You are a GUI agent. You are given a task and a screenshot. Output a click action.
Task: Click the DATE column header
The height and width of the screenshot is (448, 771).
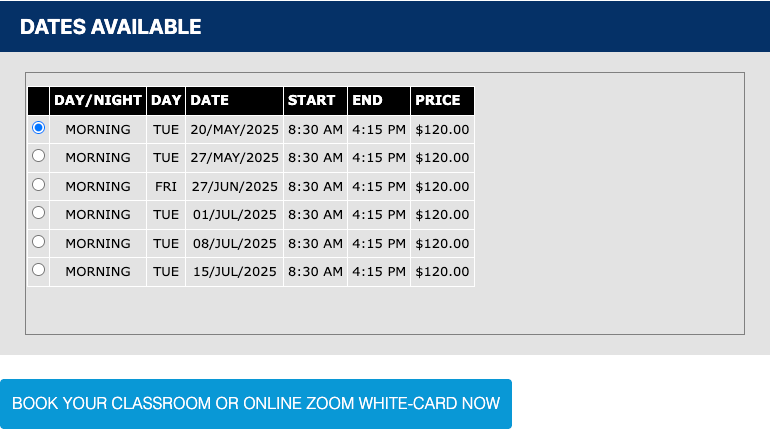(x=234, y=100)
